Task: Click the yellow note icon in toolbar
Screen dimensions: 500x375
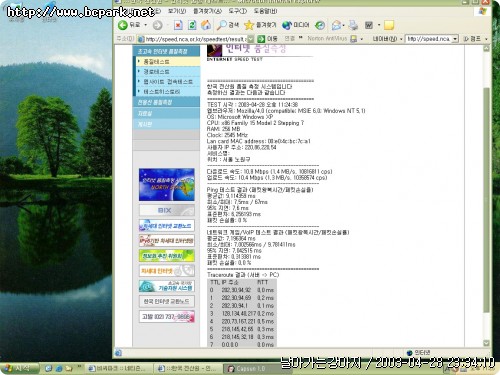Action: (x=389, y=25)
